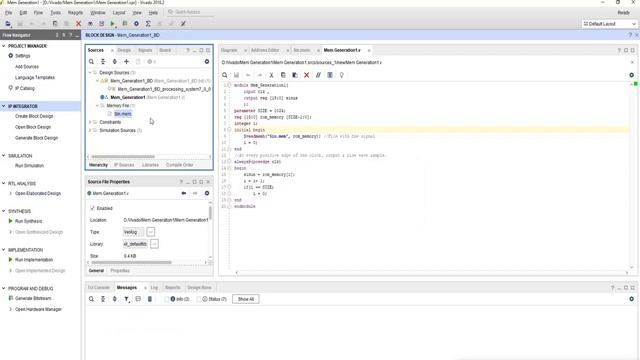Viewport: 640px width, 360px height.
Task: Open project icon in main toolbar
Action: (8, 24)
